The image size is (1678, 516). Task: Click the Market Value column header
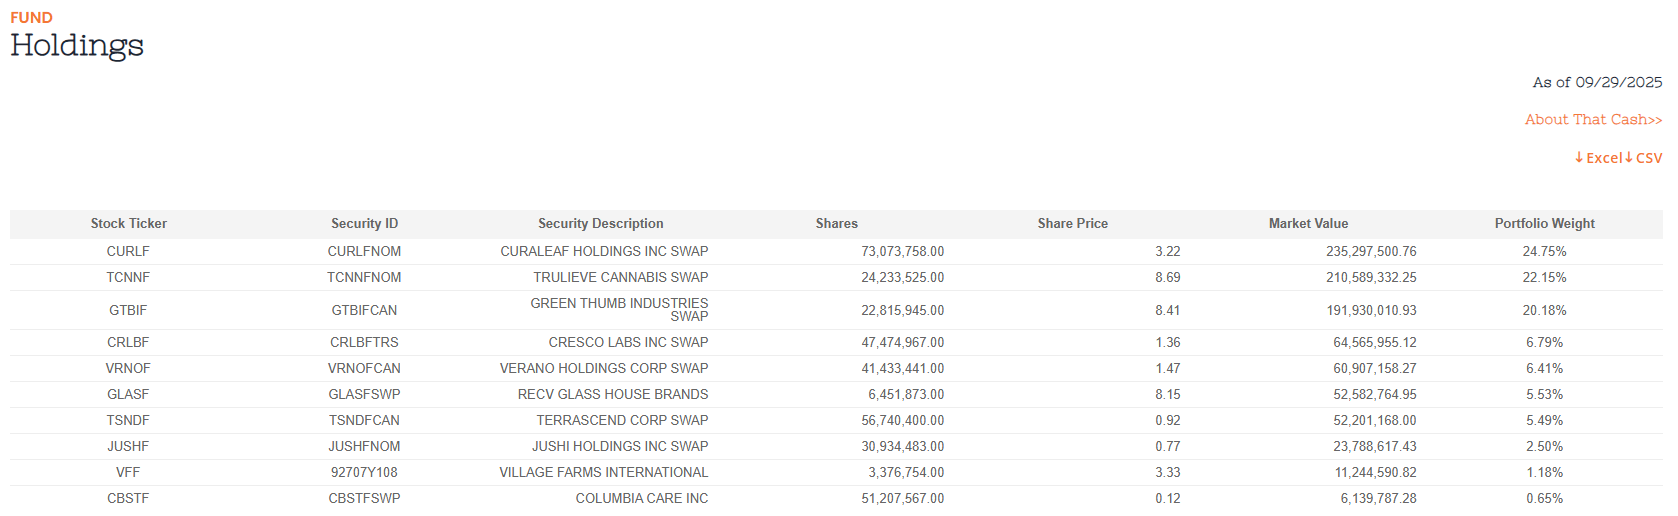click(1308, 224)
